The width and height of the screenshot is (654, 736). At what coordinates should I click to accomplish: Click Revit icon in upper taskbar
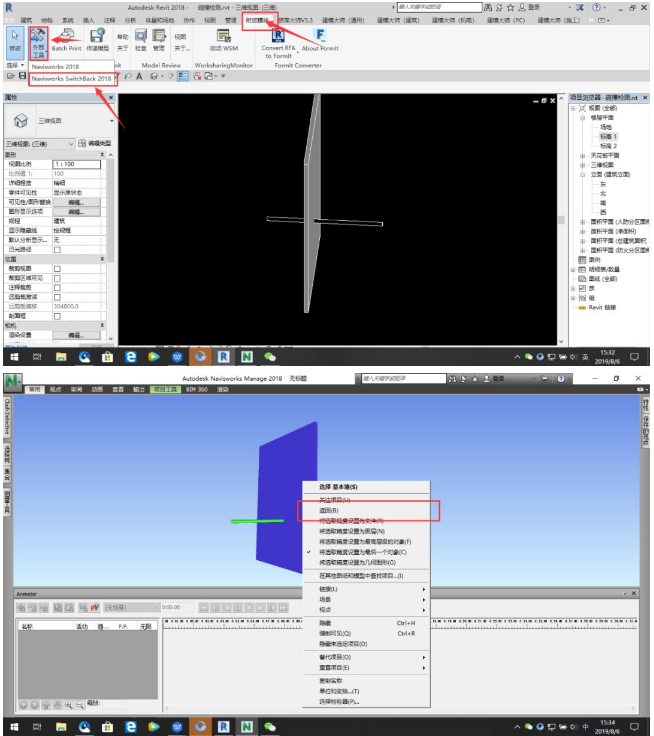click(223, 357)
